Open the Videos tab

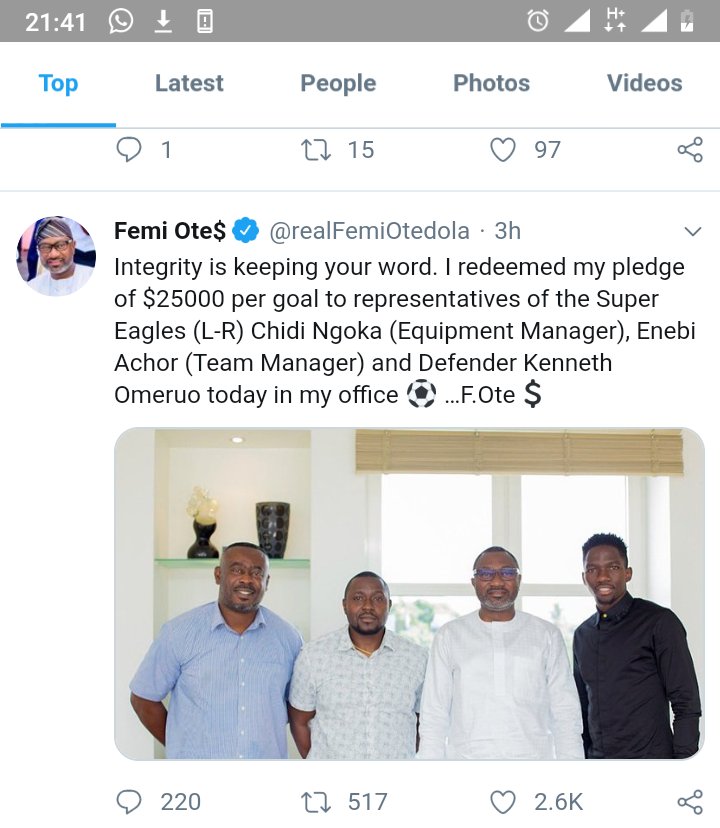point(644,84)
